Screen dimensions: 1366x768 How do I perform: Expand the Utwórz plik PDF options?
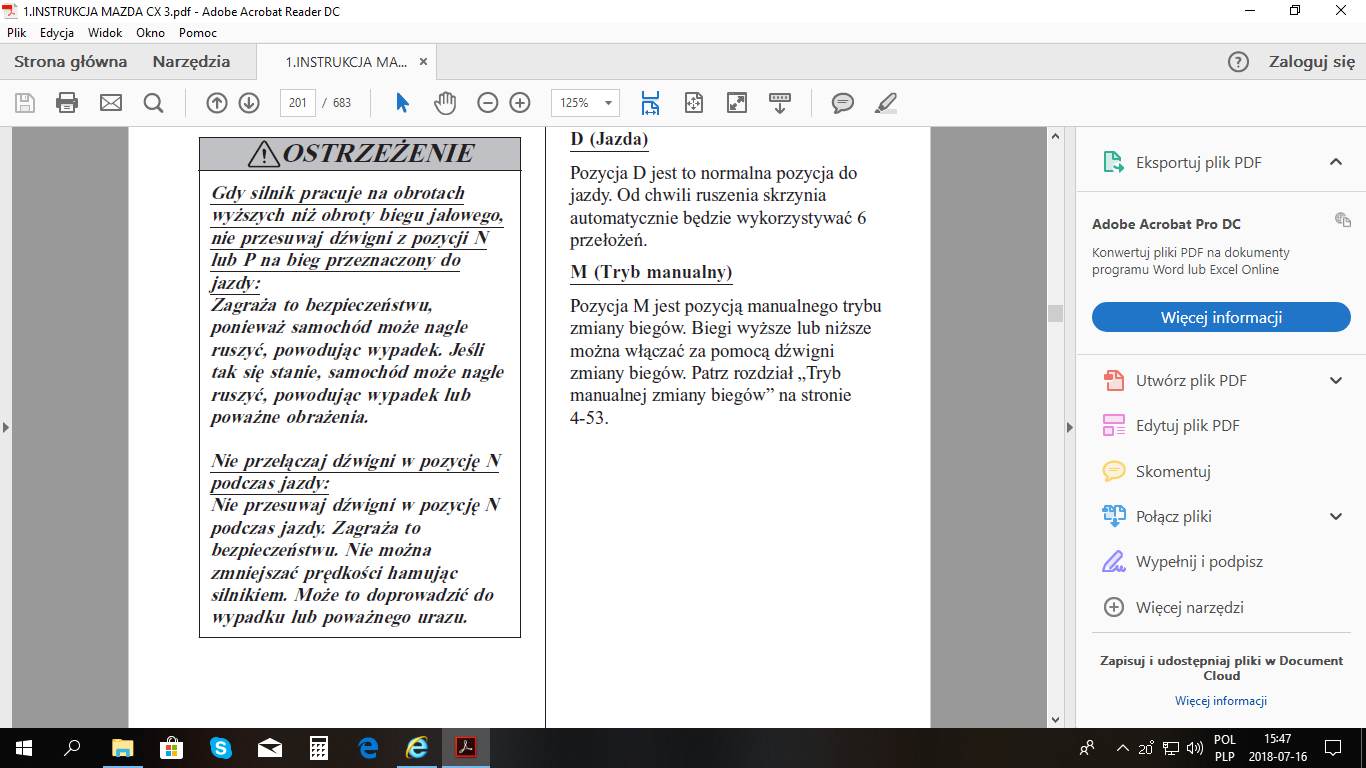coord(1335,380)
